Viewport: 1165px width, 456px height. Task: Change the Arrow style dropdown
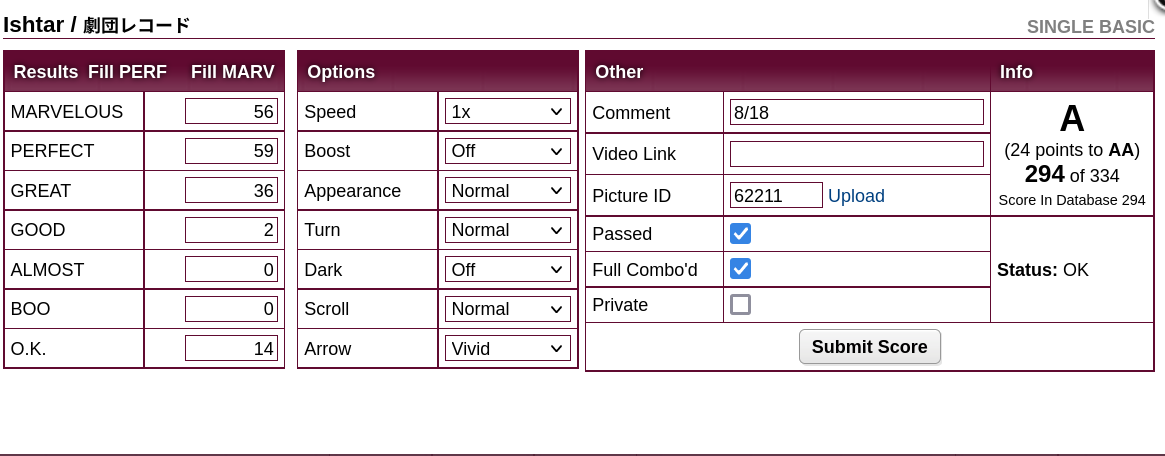(x=507, y=348)
